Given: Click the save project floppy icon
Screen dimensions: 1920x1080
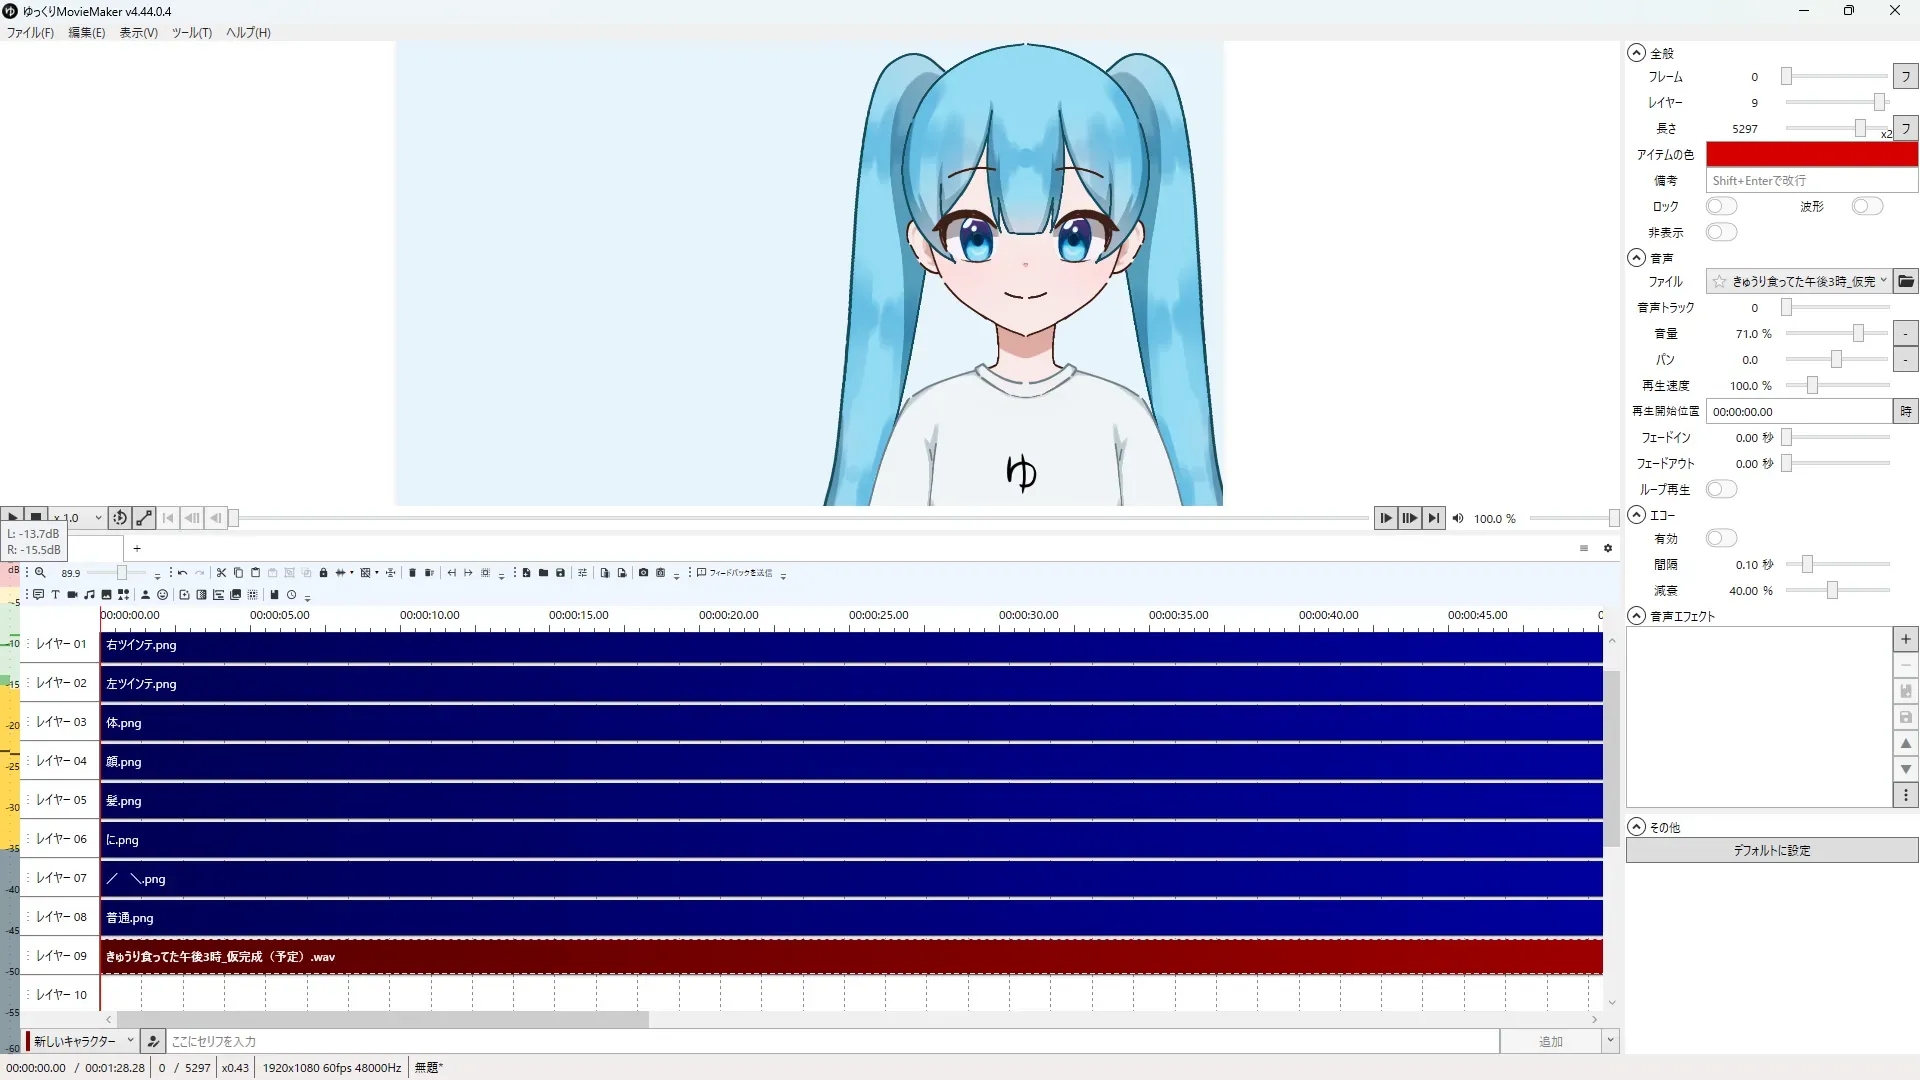Looking at the screenshot, I should coord(560,573).
